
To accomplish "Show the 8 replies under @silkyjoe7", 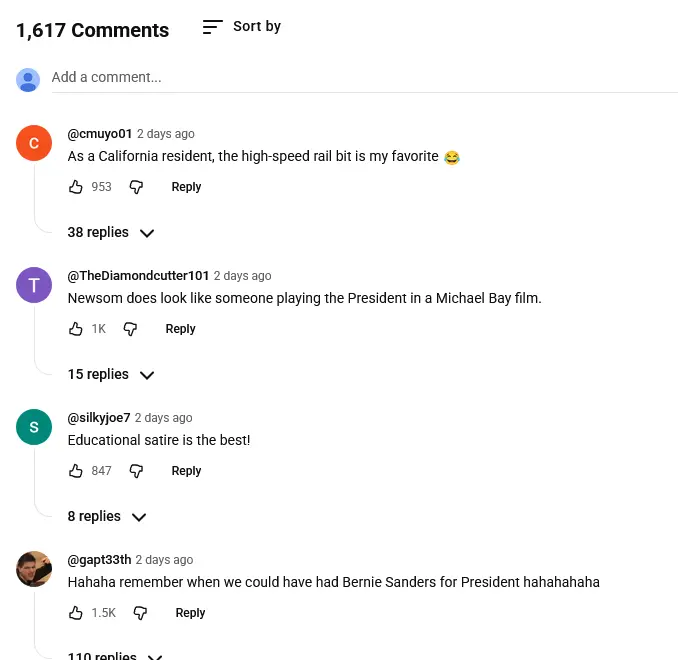I will tap(106, 517).
